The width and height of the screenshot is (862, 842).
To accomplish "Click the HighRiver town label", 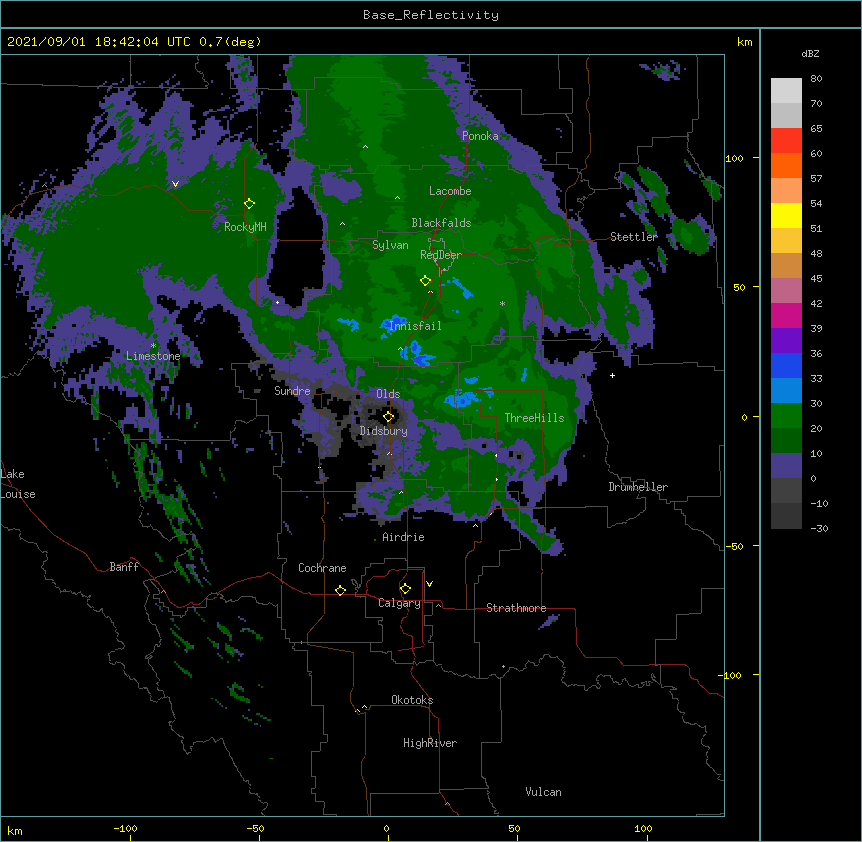I will coord(430,743).
